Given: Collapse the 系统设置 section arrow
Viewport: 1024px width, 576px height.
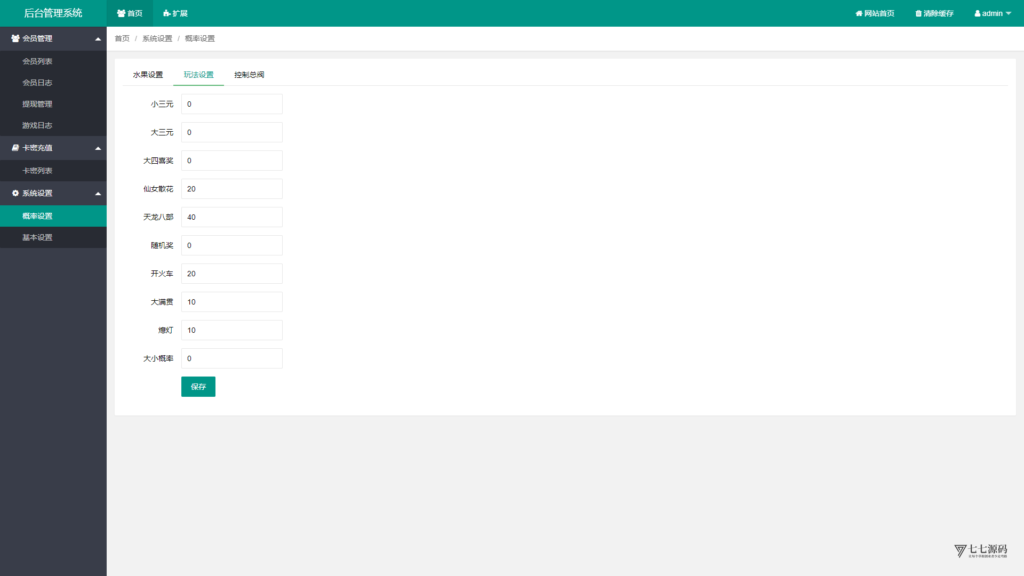Looking at the screenshot, I should 97,193.
